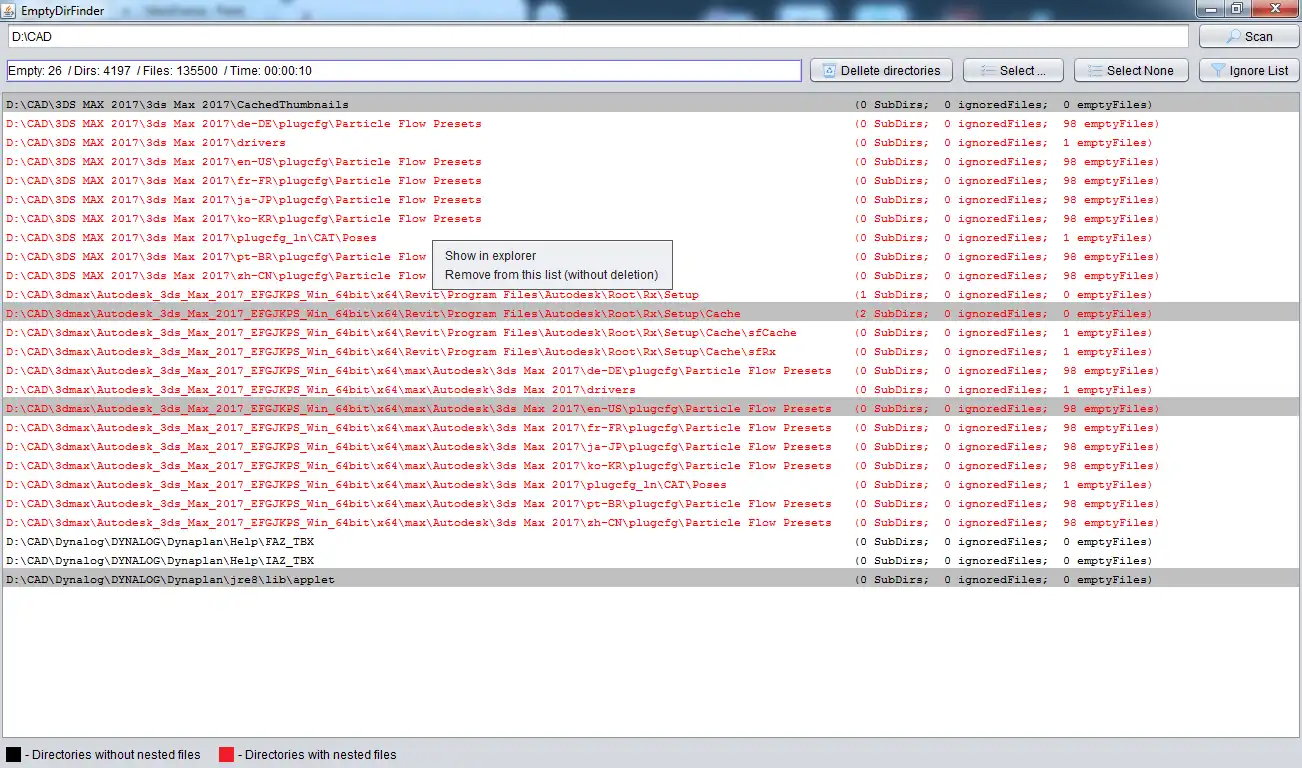The height and width of the screenshot is (768, 1302).
Task: Select the 3DS MAX 2017 fr-FR Particle Flow Presets row
Action: [x=650, y=181]
